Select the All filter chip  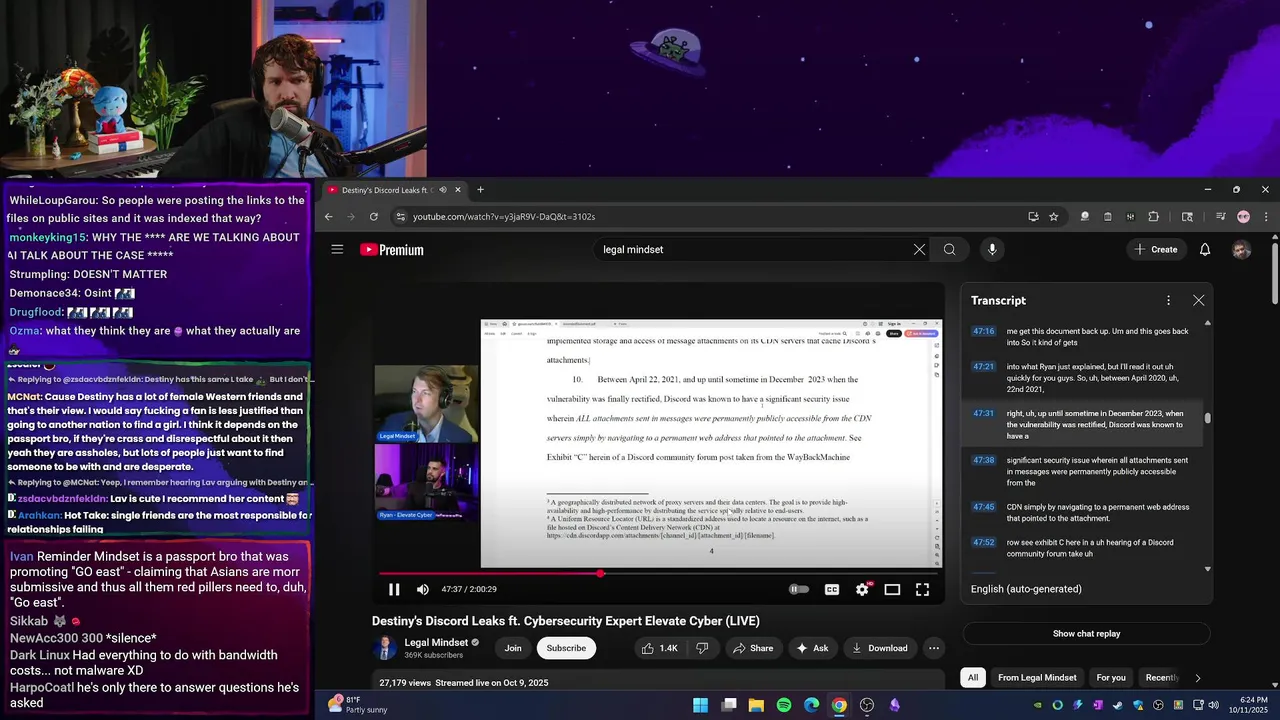(x=972, y=678)
